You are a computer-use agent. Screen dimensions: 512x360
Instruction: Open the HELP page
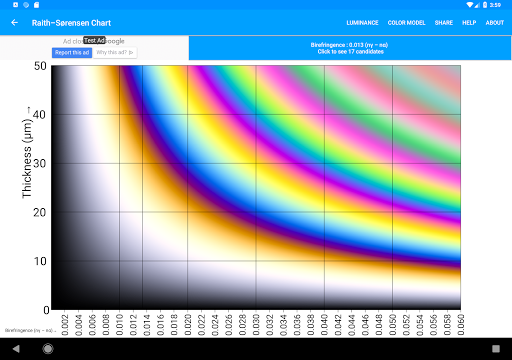click(469, 23)
